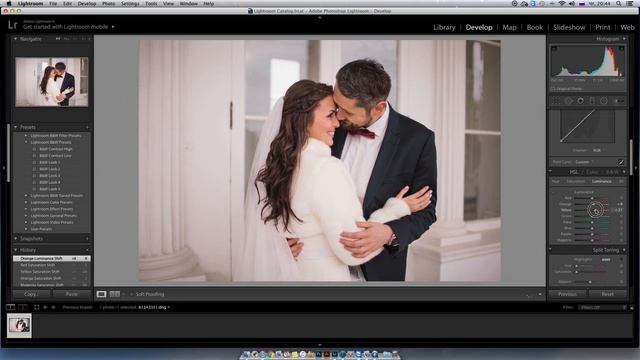Toggle the filter switch at filmstrip right end
The width and height of the screenshot is (640, 360).
pos(632,307)
